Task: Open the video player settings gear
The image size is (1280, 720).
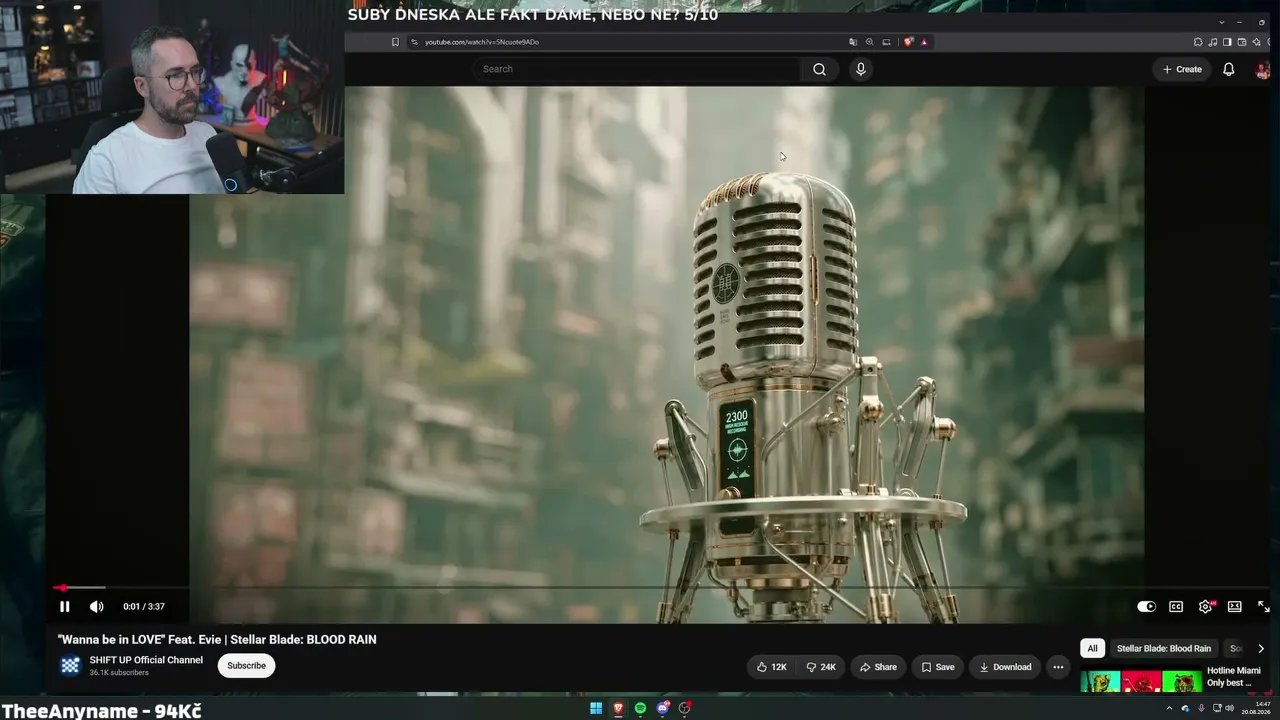Action: tap(1206, 607)
